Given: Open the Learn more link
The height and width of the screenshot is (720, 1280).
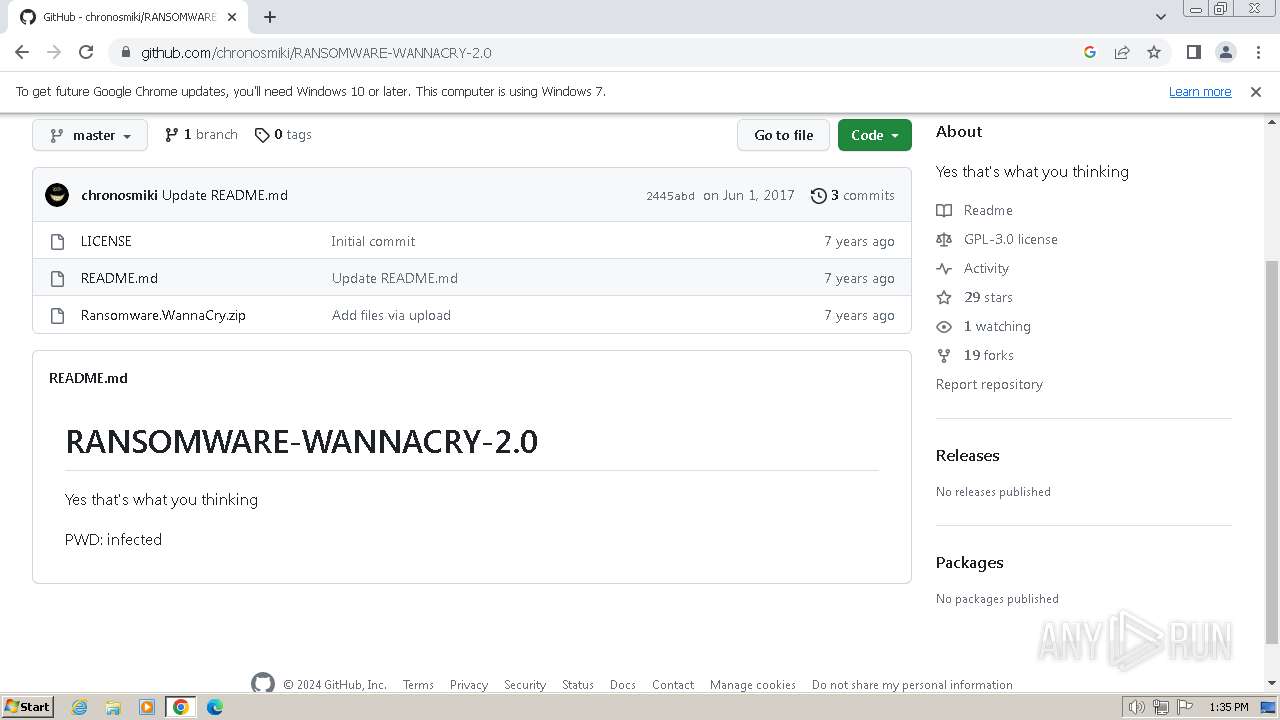Looking at the screenshot, I should (x=1200, y=91).
